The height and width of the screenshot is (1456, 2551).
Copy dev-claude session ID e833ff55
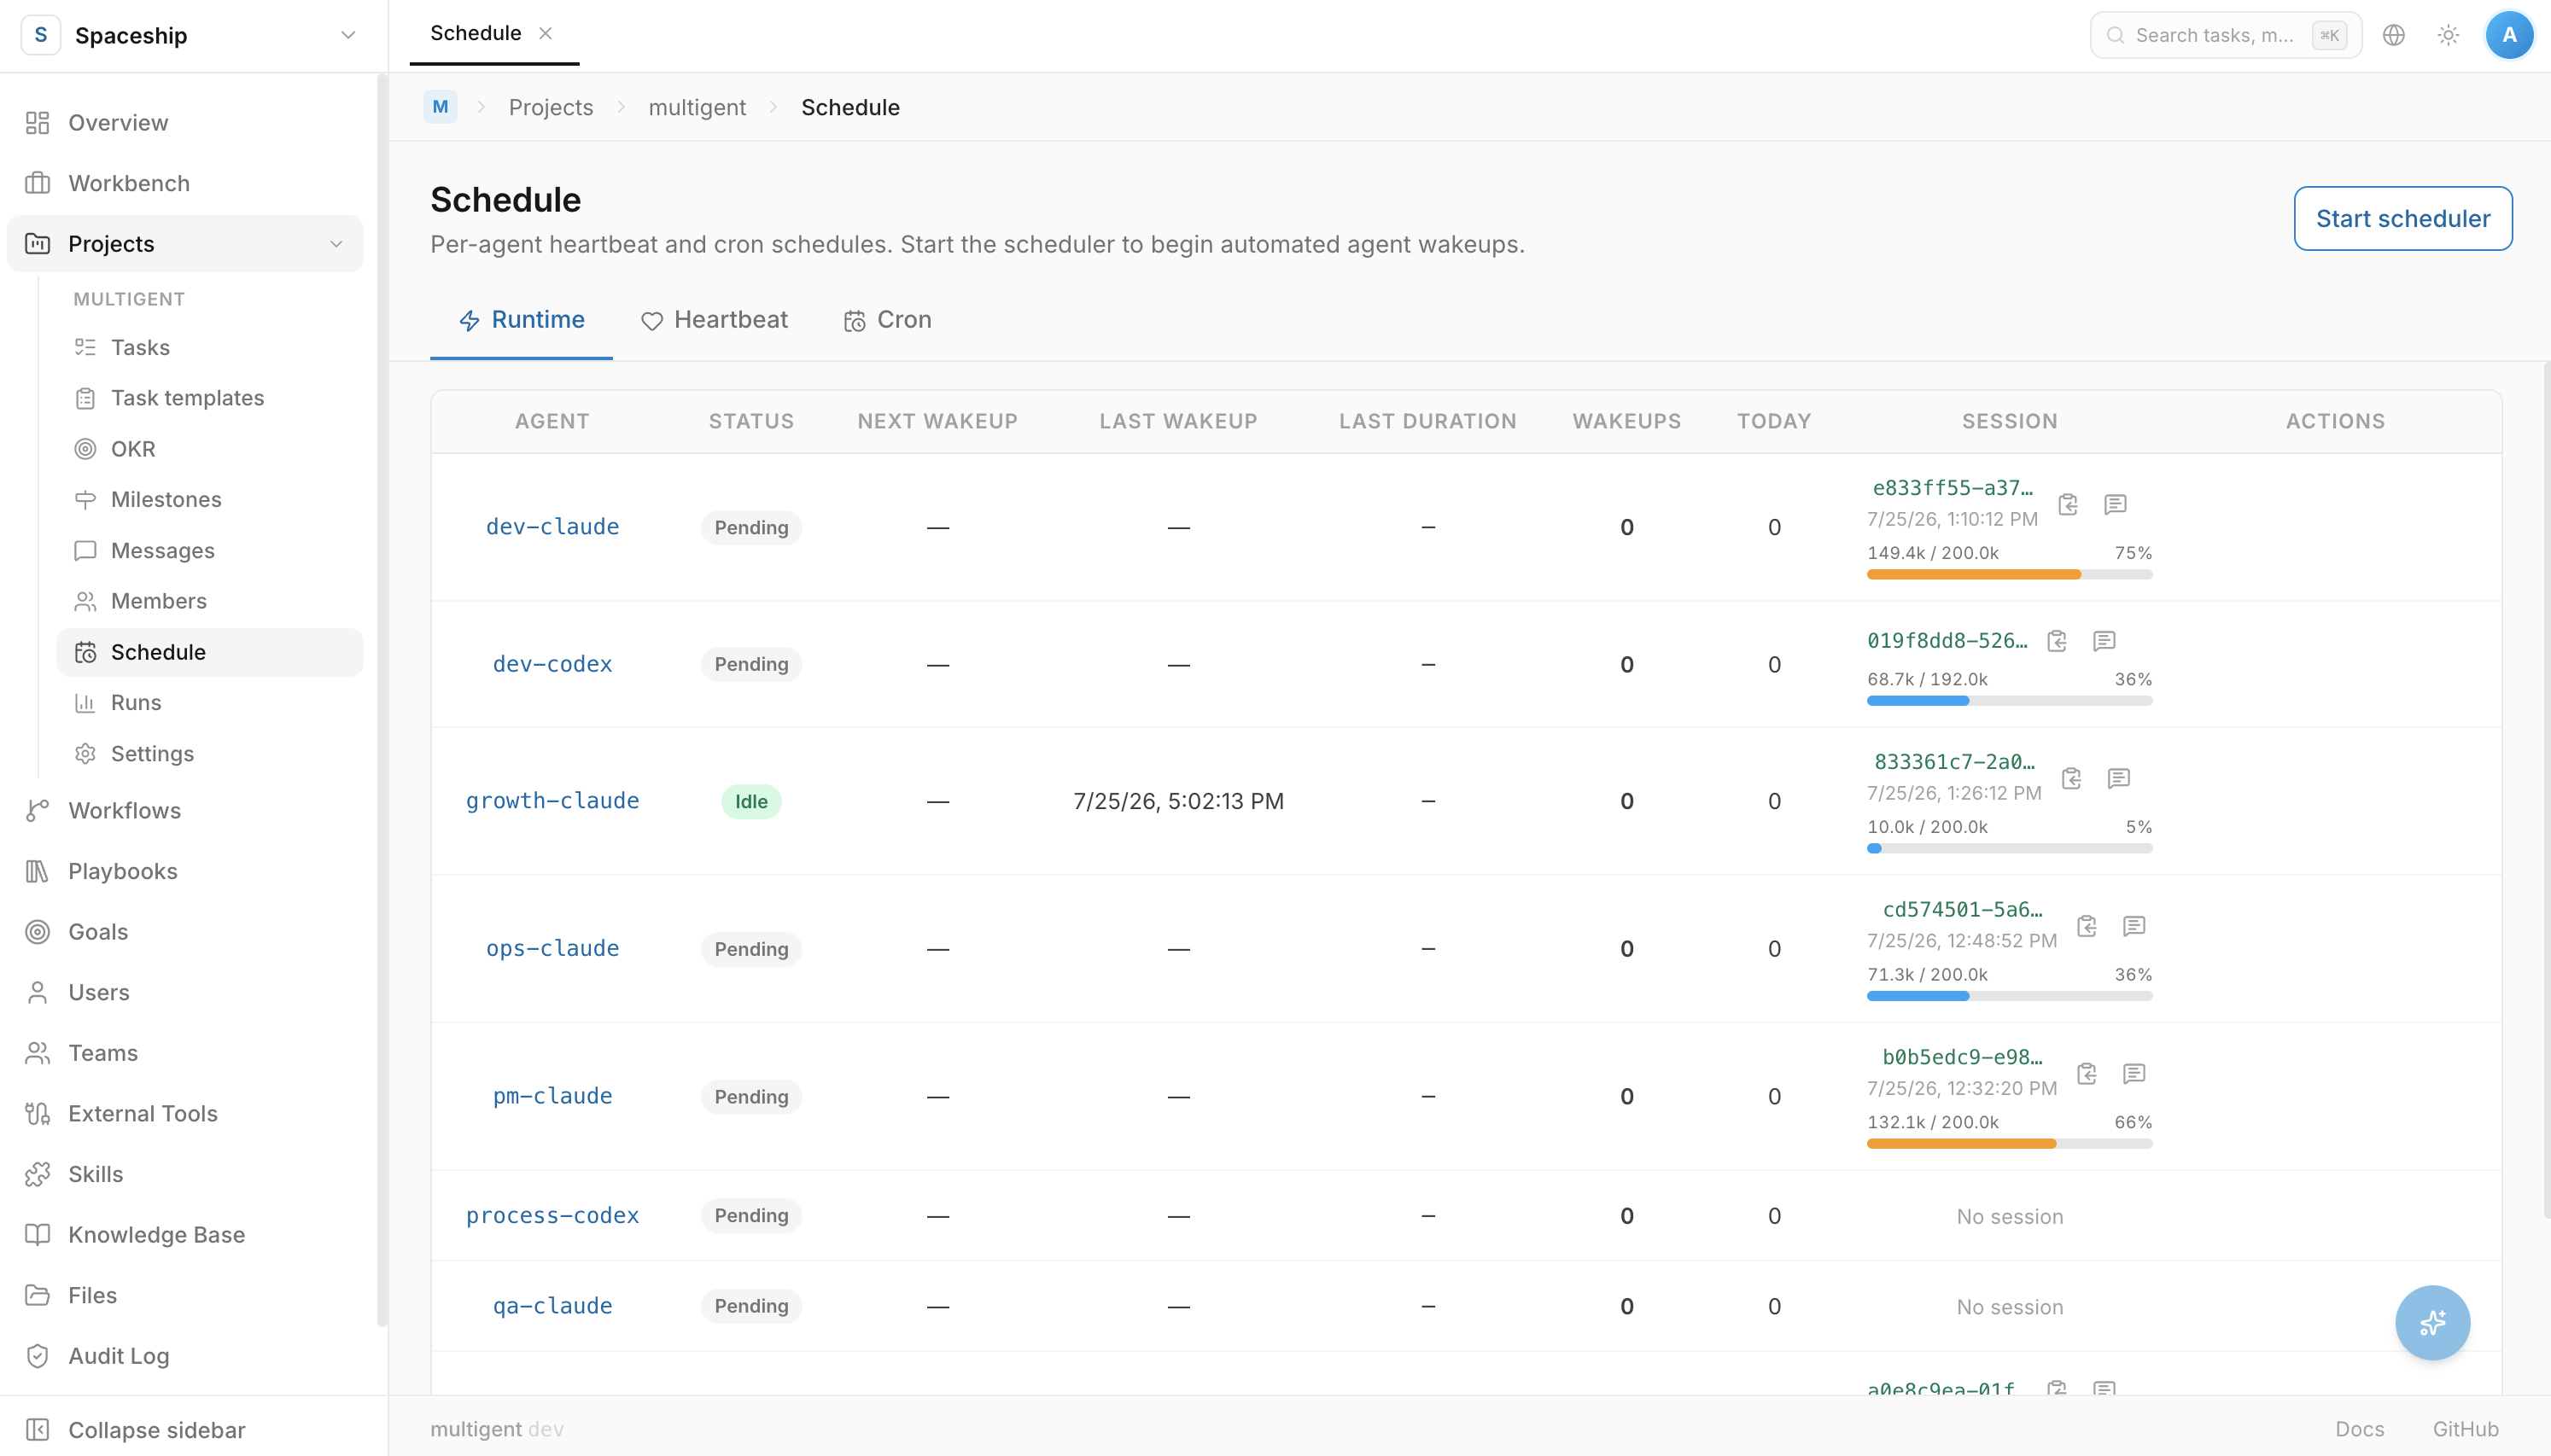tap(2068, 504)
